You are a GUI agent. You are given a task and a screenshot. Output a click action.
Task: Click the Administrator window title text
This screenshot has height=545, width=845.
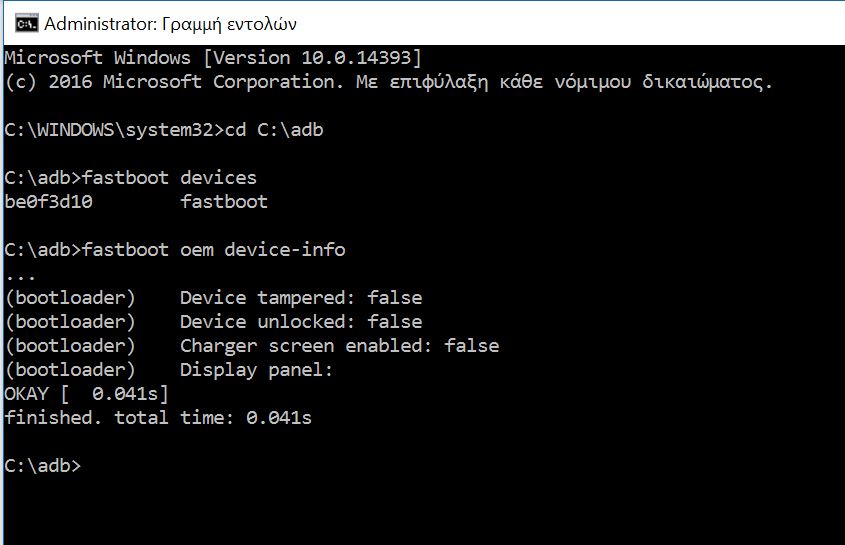[x=170, y=23]
